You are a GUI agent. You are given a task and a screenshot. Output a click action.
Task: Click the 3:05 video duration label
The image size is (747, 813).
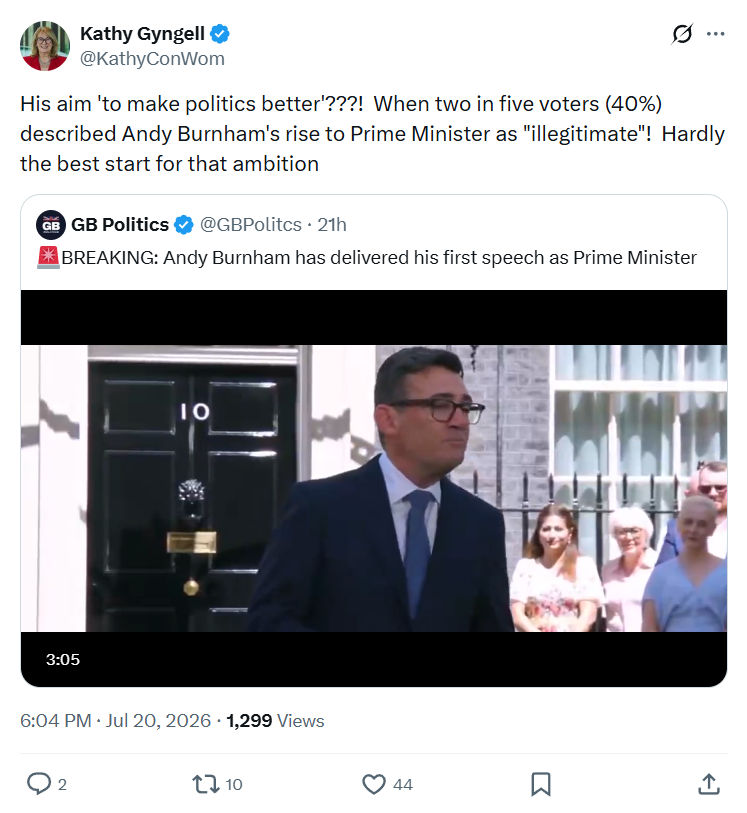pyautogui.click(x=63, y=659)
